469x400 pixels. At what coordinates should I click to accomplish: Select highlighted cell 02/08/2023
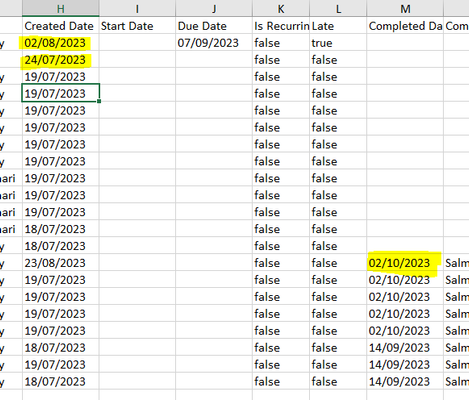pos(61,43)
